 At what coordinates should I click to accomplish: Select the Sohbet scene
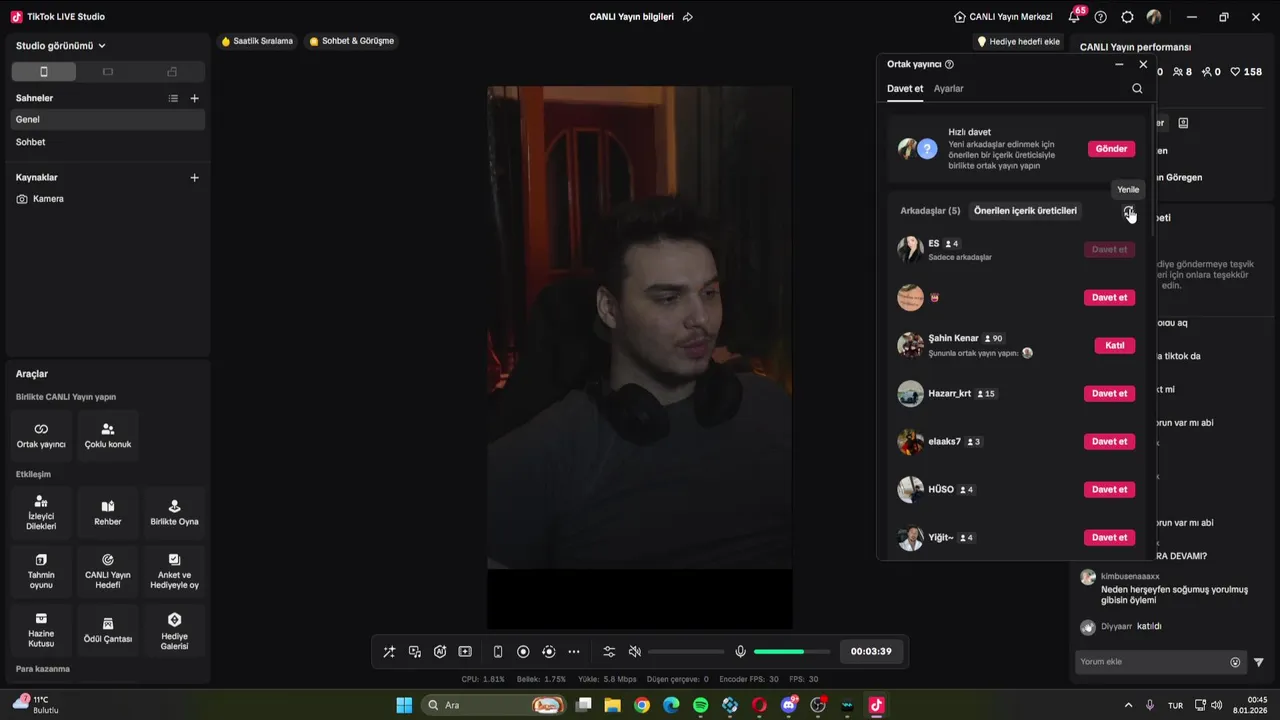point(108,142)
